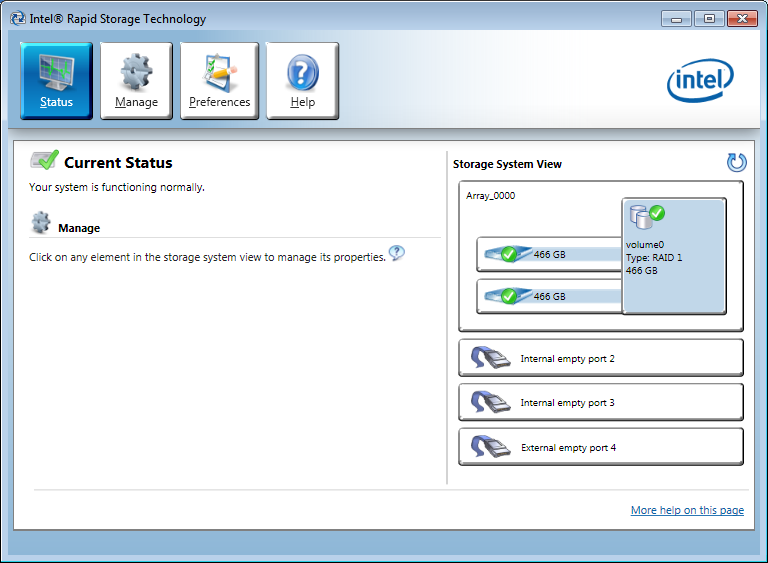Select External empty port 4
The width and height of the screenshot is (768, 563).
click(x=601, y=447)
